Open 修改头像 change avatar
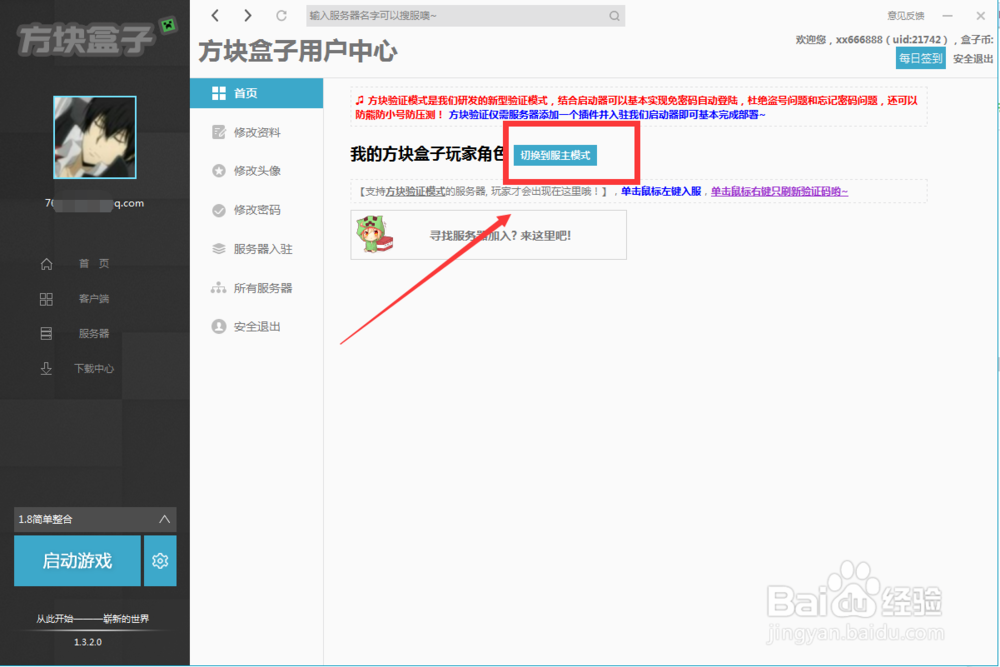 pos(256,171)
